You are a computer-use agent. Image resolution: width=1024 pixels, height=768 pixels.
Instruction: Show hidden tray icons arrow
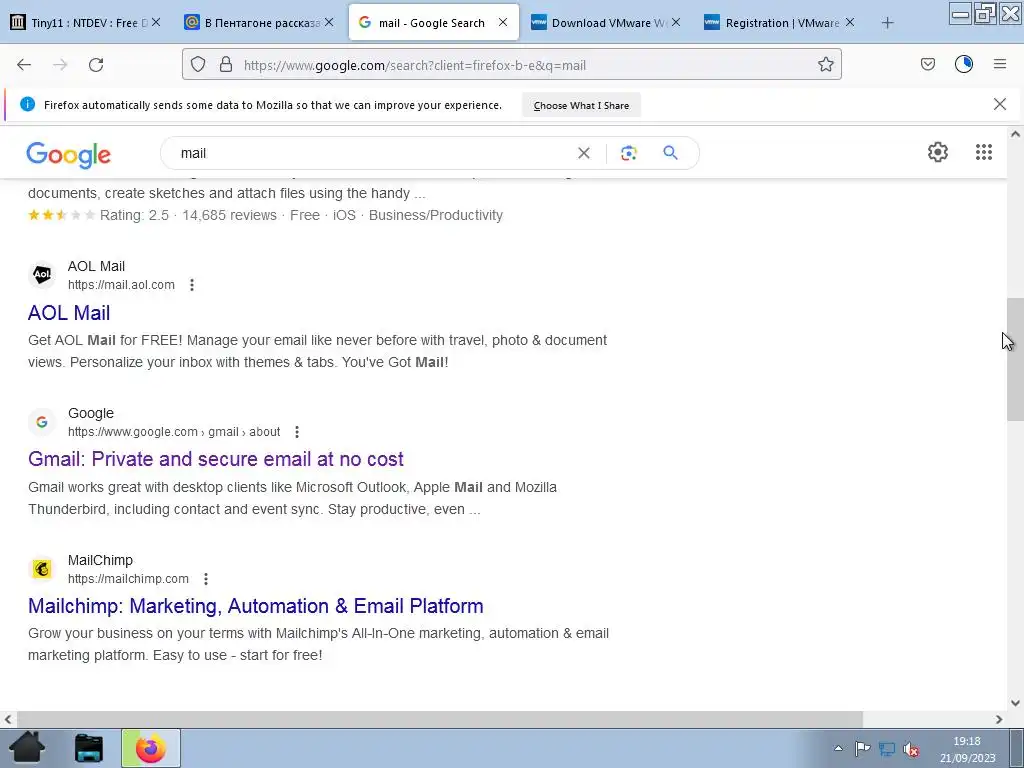839,748
